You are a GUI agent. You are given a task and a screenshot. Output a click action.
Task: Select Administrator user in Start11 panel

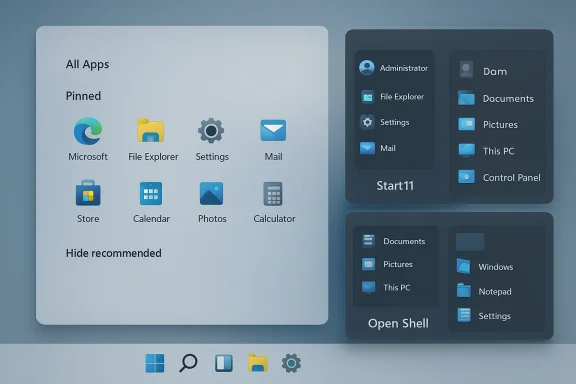pyautogui.click(x=394, y=68)
